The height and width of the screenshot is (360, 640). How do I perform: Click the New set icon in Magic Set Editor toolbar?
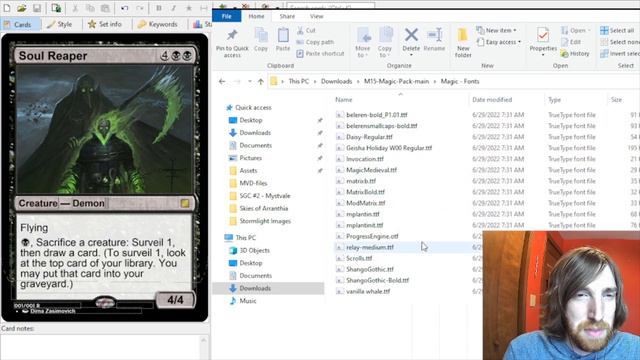(x=7, y=8)
